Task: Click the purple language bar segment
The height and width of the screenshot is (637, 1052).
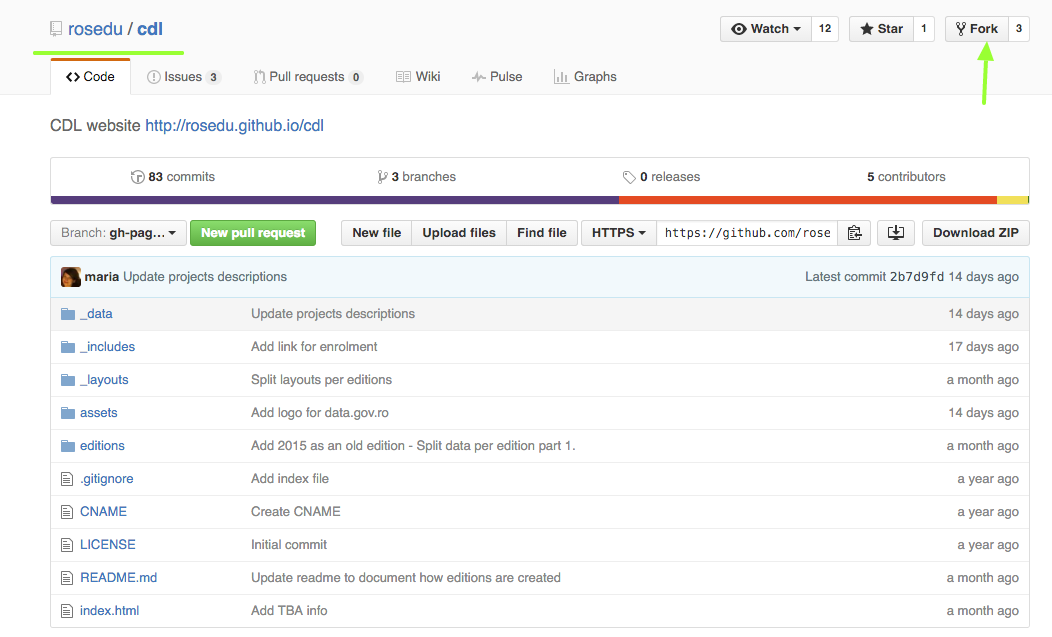Action: pyautogui.click(x=335, y=200)
